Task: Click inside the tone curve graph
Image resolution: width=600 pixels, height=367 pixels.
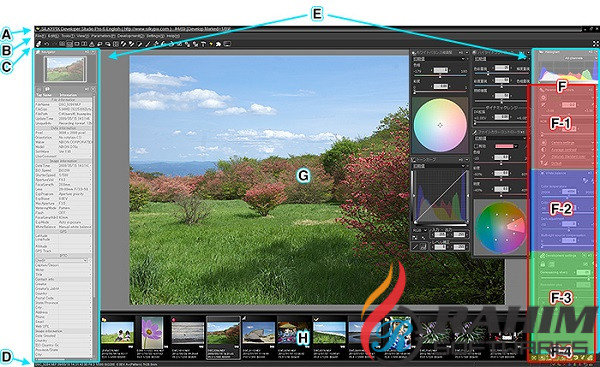Action: click(x=441, y=196)
